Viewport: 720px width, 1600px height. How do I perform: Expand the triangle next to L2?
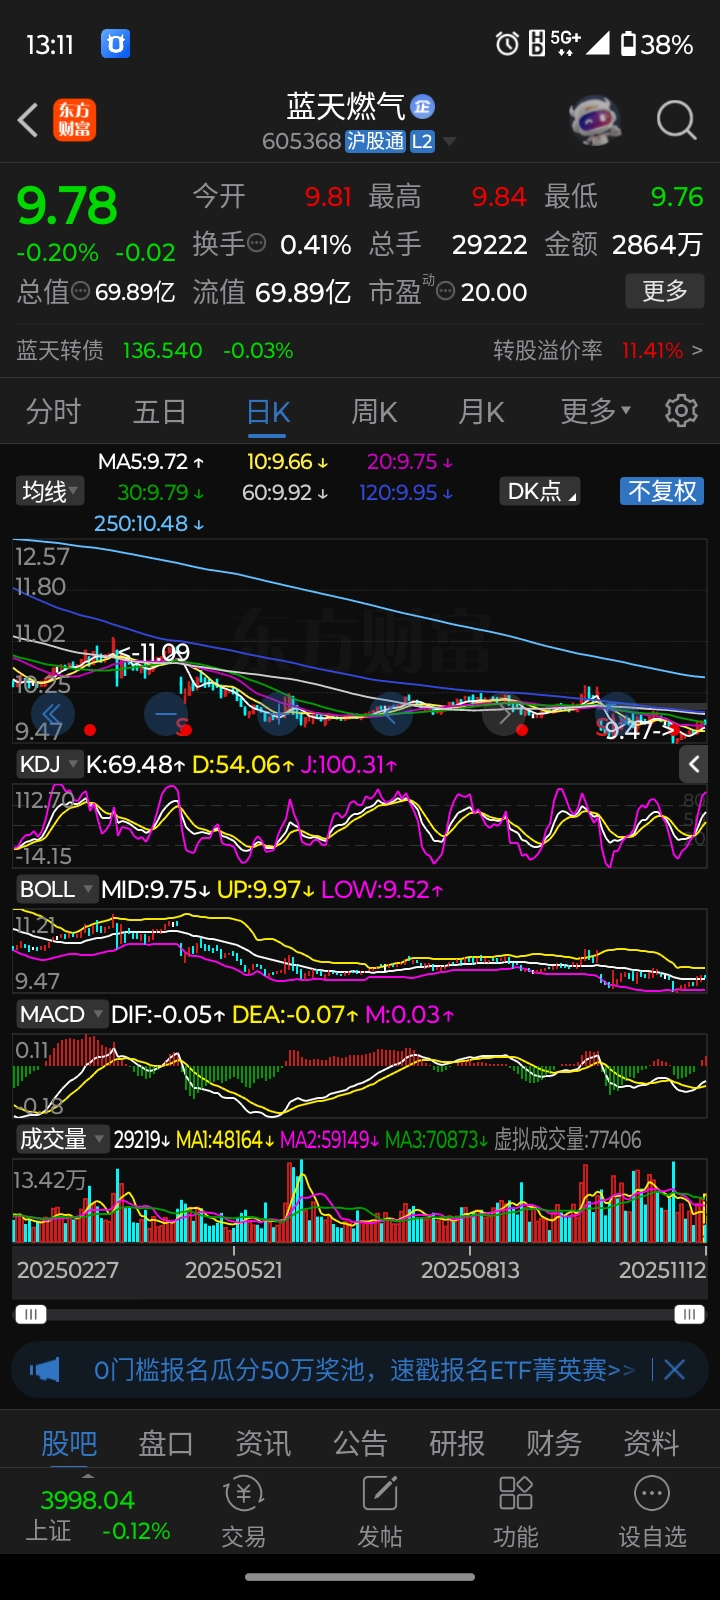449,142
